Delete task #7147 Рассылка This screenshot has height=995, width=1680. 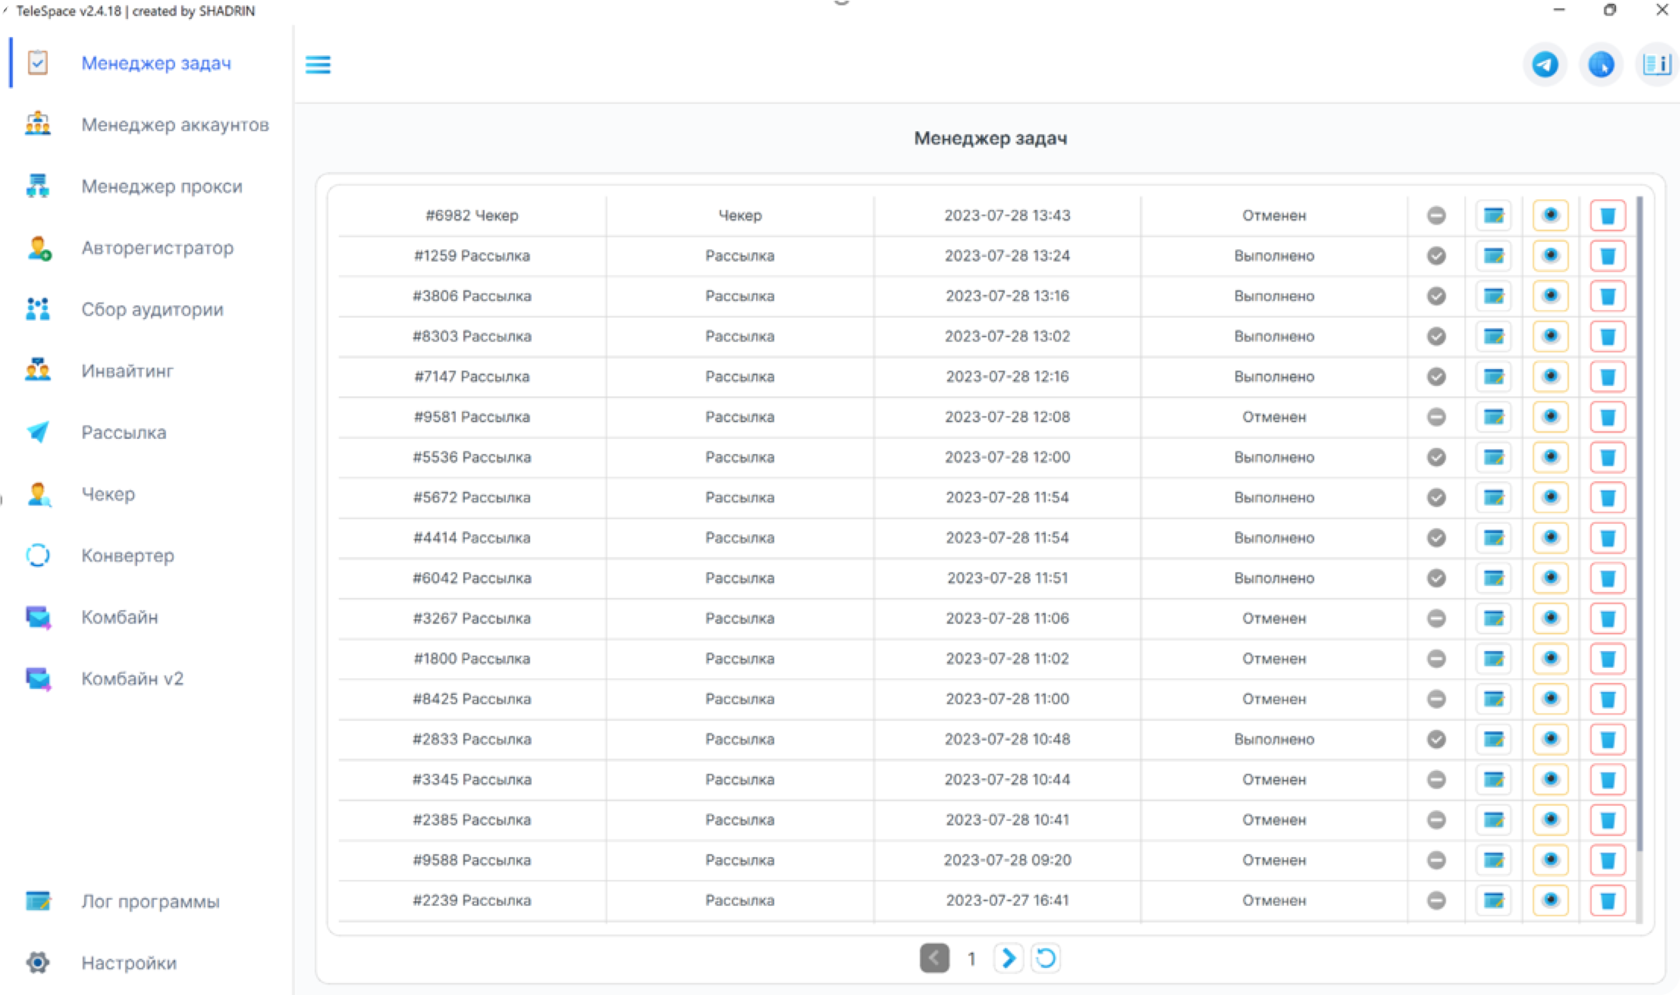[x=1608, y=377]
